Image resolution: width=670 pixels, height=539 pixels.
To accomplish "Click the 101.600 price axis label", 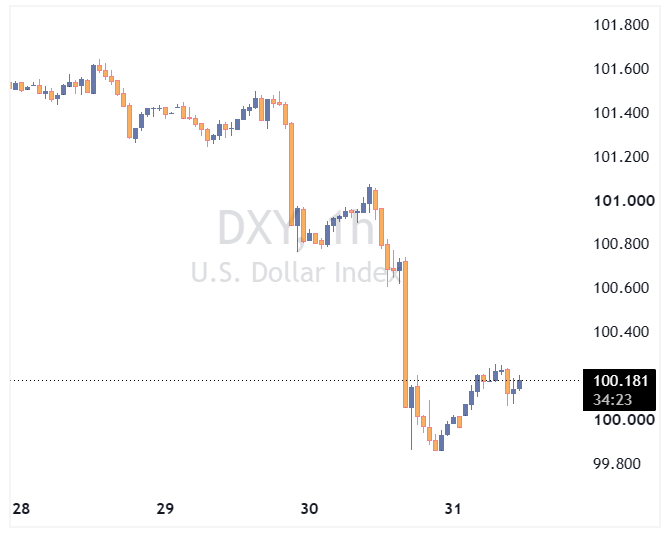I will (x=621, y=69).
